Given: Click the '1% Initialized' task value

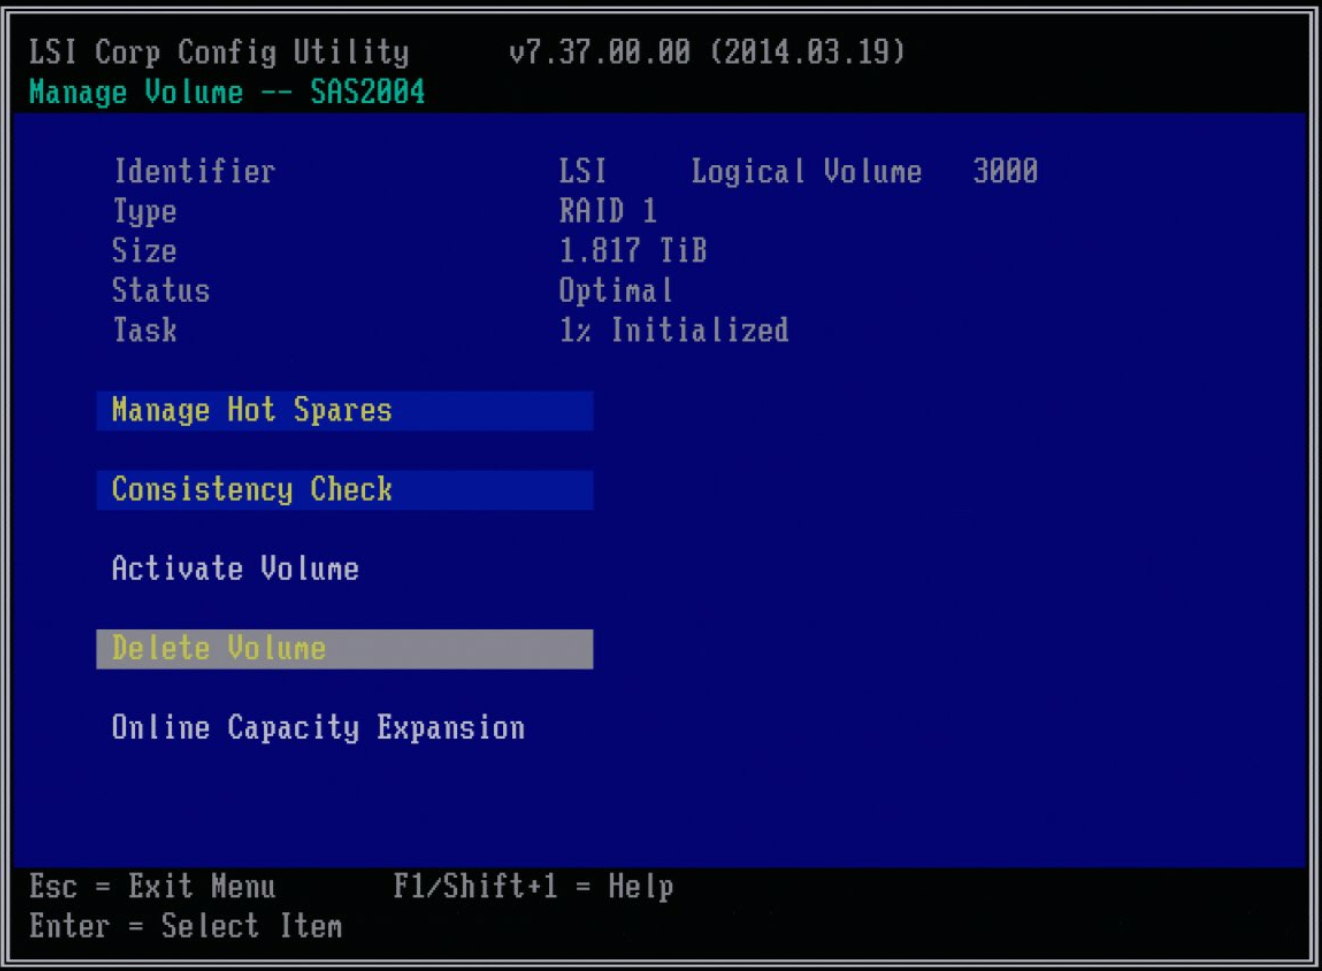Looking at the screenshot, I should click(x=674, y=330).
